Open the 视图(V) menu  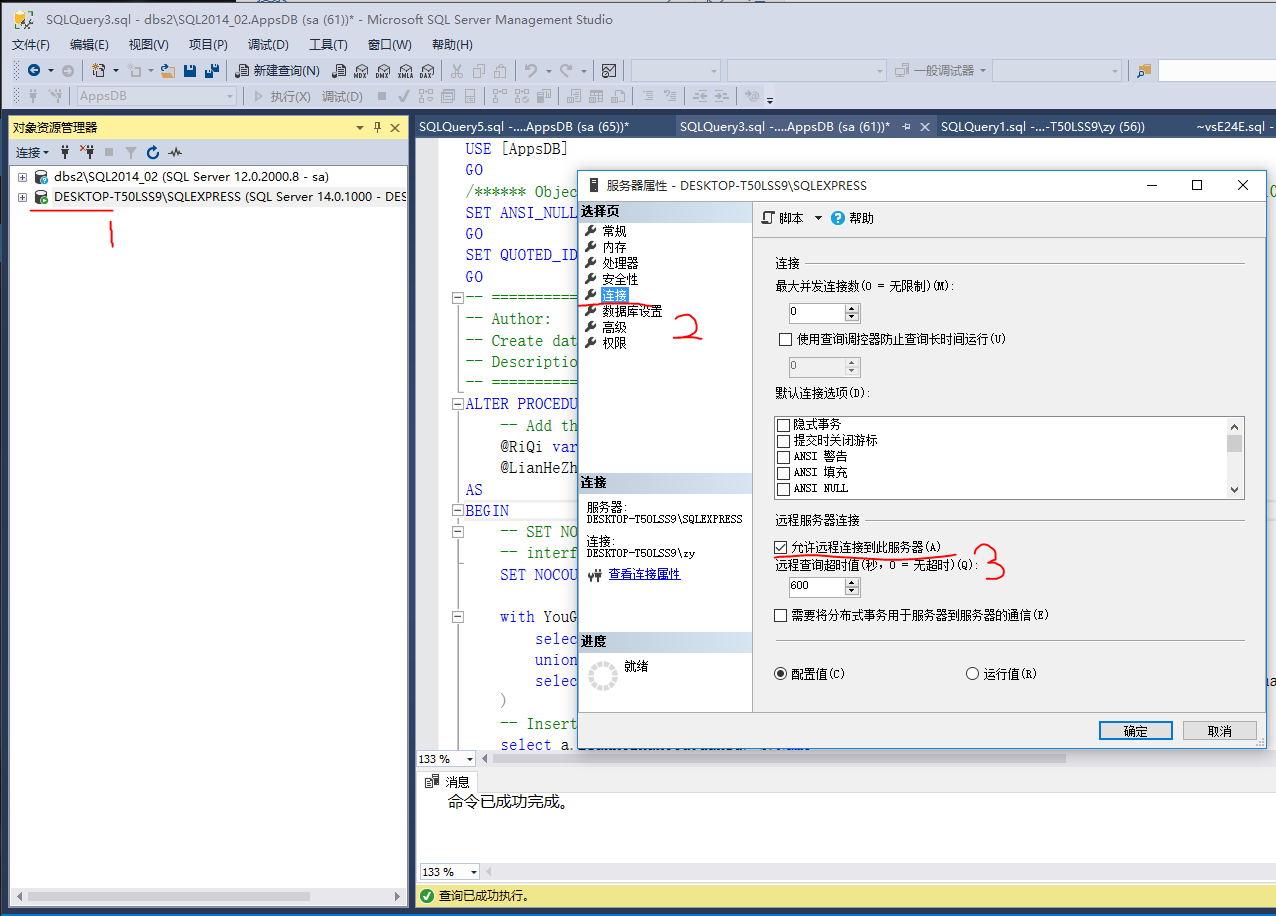[149, 45]
